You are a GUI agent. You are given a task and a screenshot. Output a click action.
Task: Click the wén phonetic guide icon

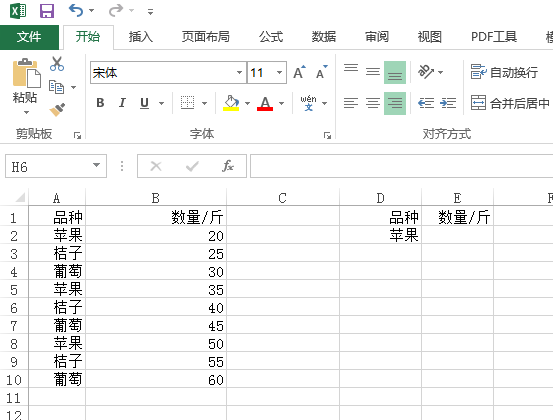point(309,103)
